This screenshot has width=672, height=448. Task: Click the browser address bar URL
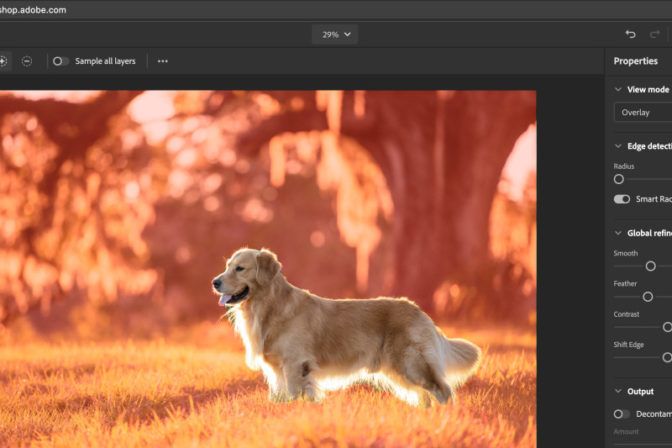point(33,9)
